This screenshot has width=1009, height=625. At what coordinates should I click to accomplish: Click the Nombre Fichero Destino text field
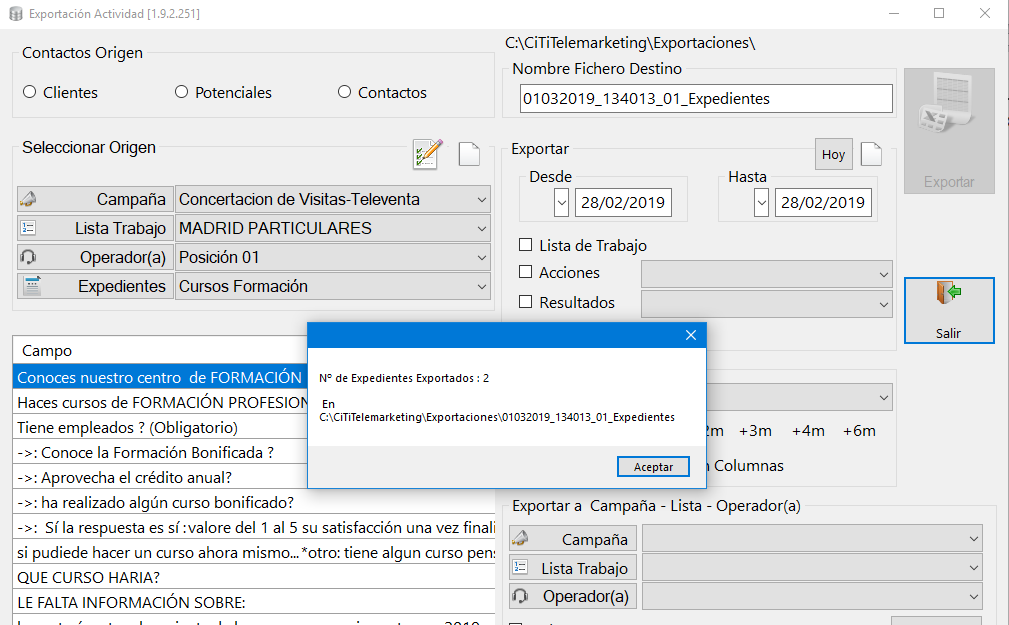[706, 98]
